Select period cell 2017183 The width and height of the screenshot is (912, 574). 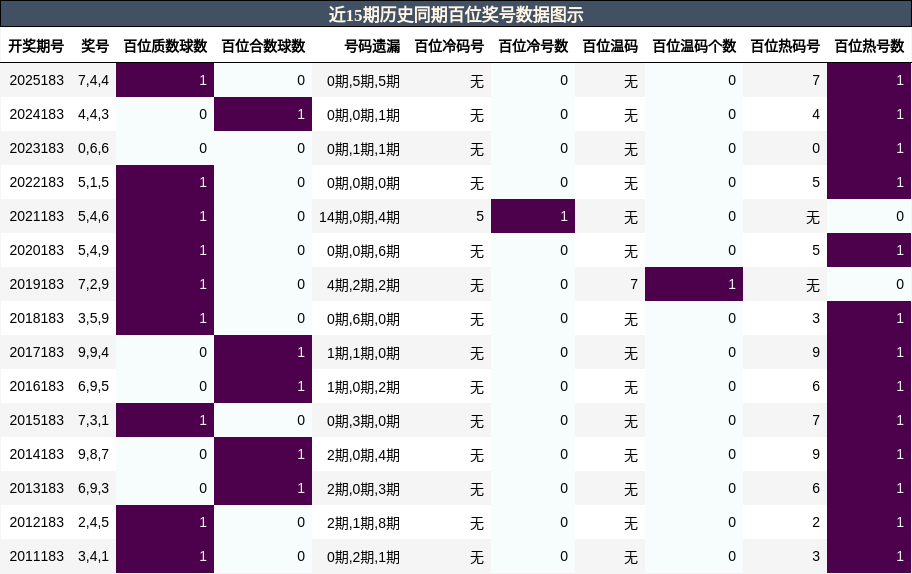[x=37, y=352]
